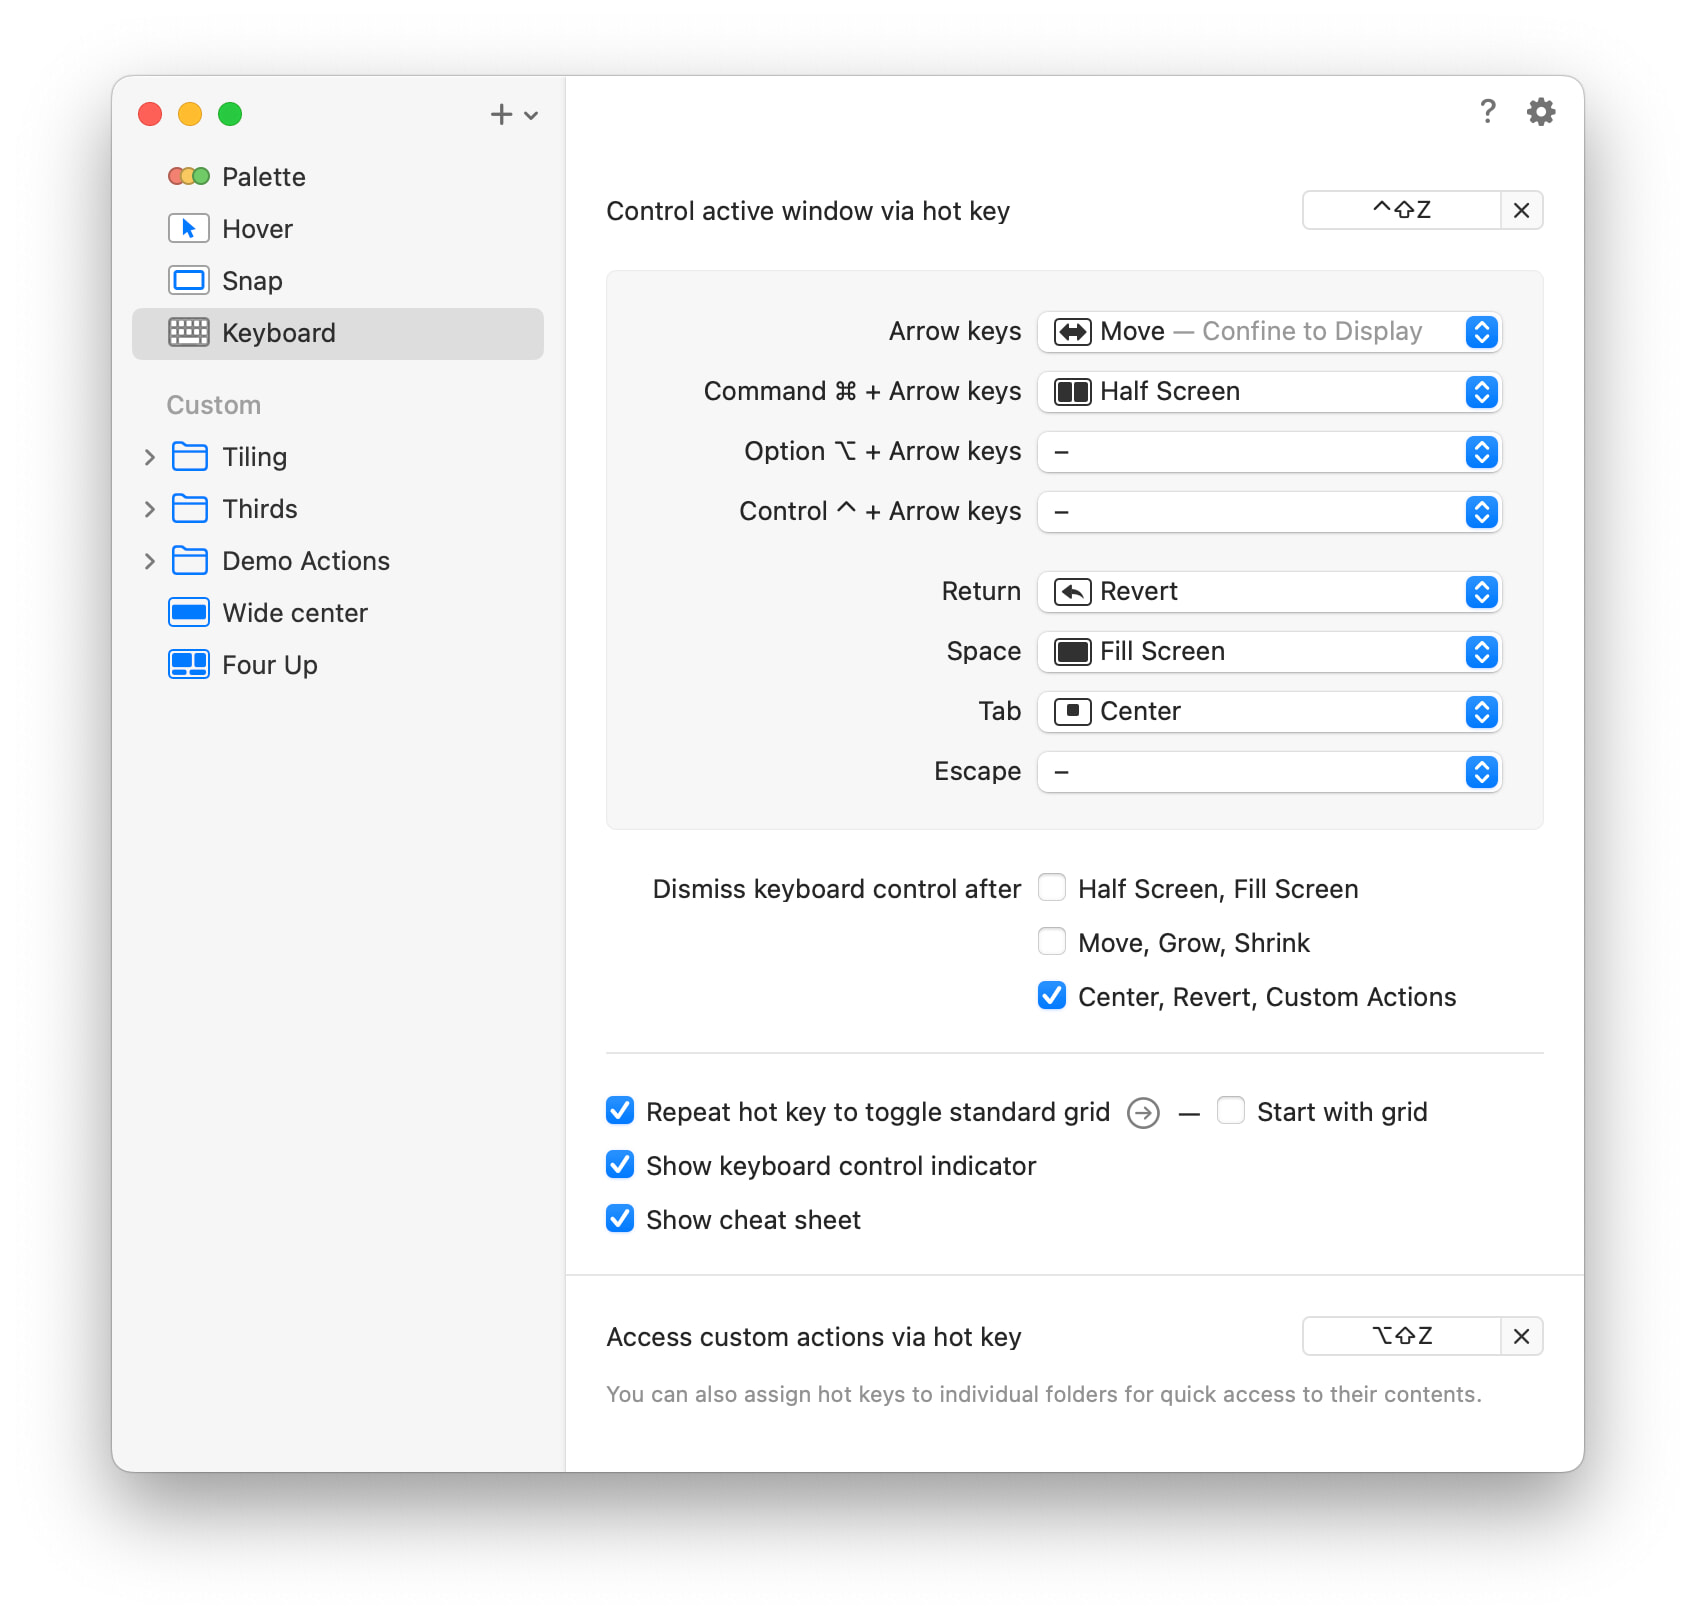
Task: Uncheck Show cheat sheet
Action: tap(620, 1219)
